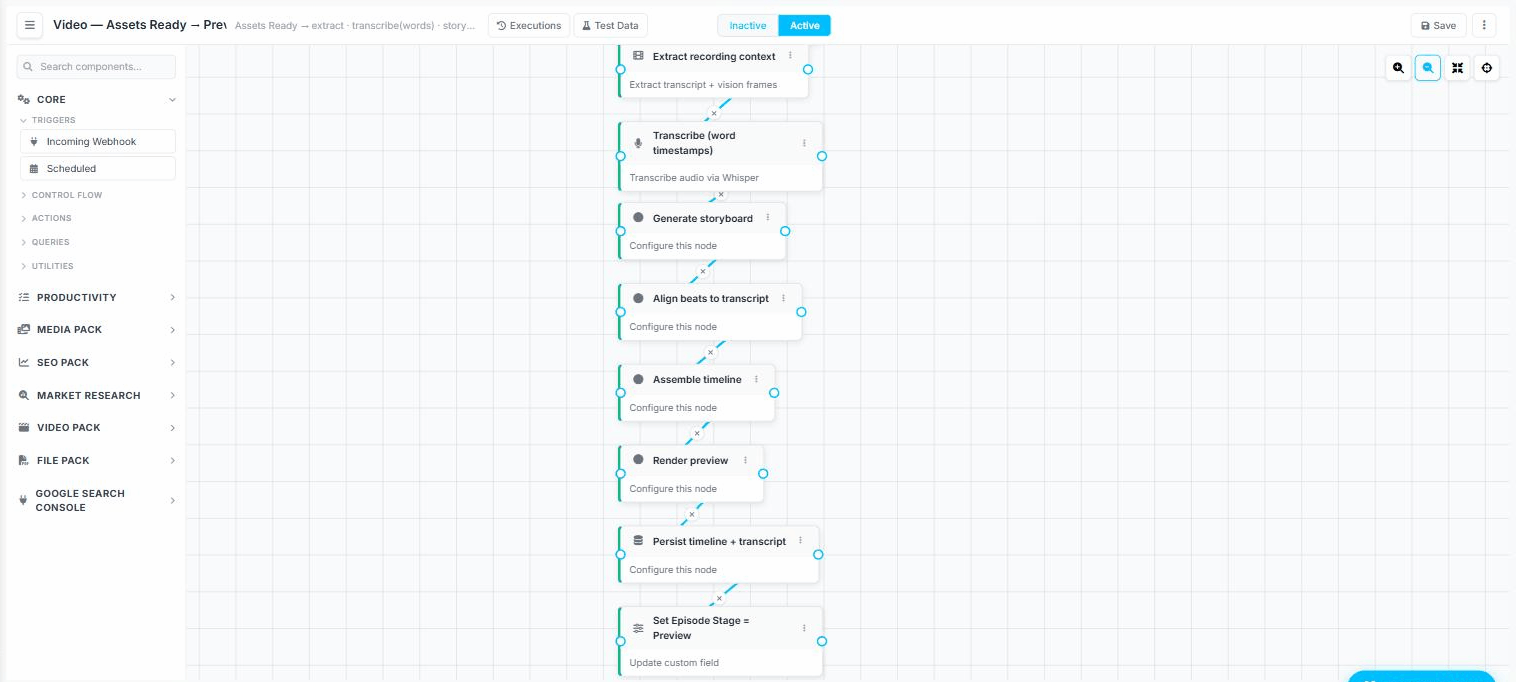Click circle icon on Render preview node
The height and width of the screenshot is (682, 1516).
click(x=638, y=460)
